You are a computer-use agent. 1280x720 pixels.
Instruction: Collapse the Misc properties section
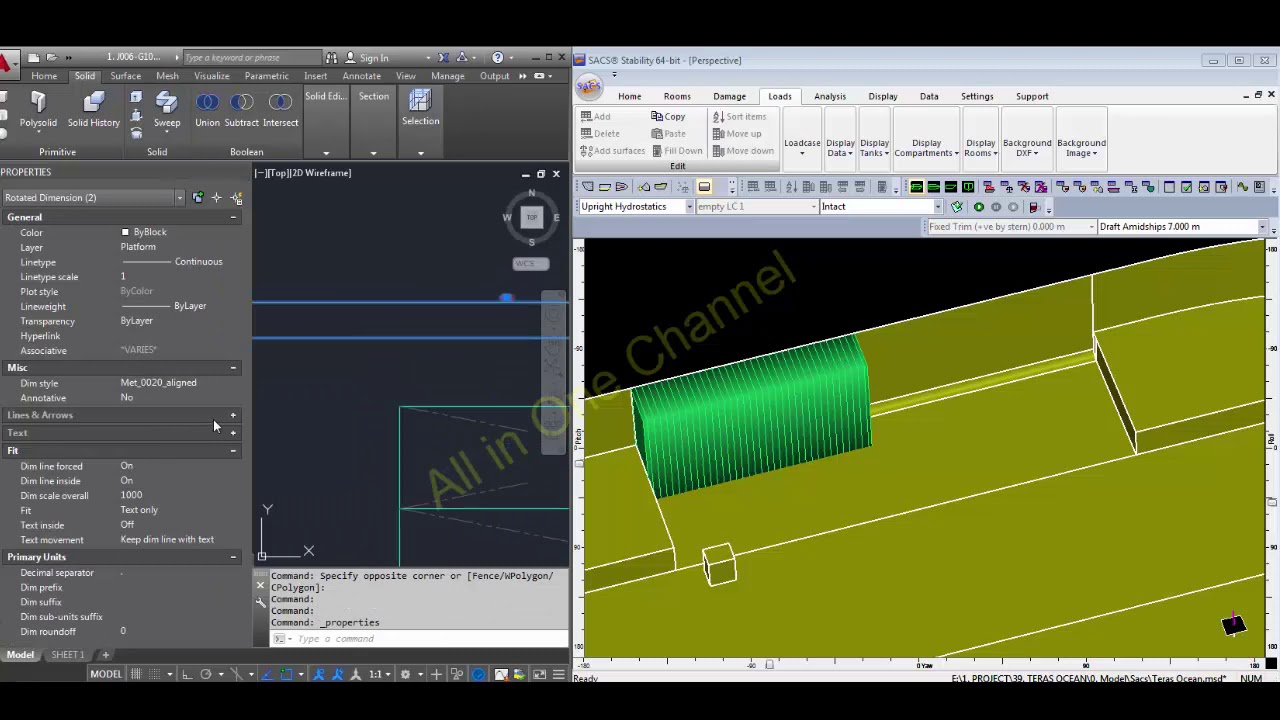click(x=233, y=368)
